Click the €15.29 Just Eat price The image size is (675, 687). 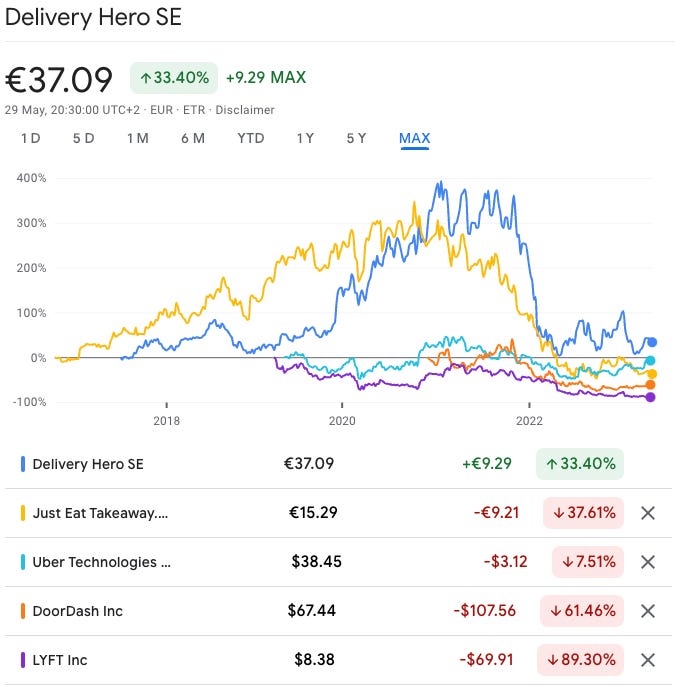coord(313,513)
